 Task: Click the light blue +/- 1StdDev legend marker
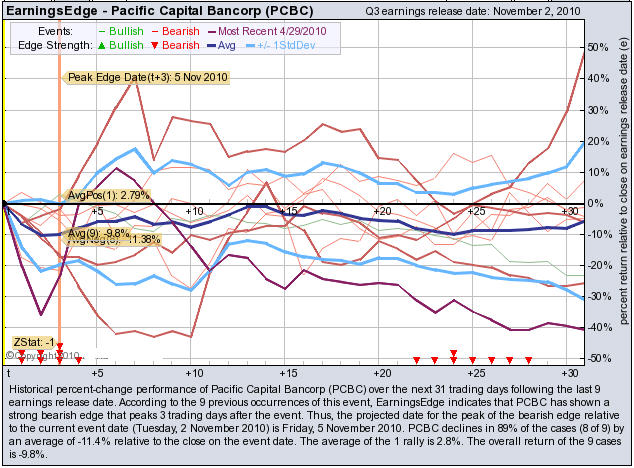coord(267,46)
